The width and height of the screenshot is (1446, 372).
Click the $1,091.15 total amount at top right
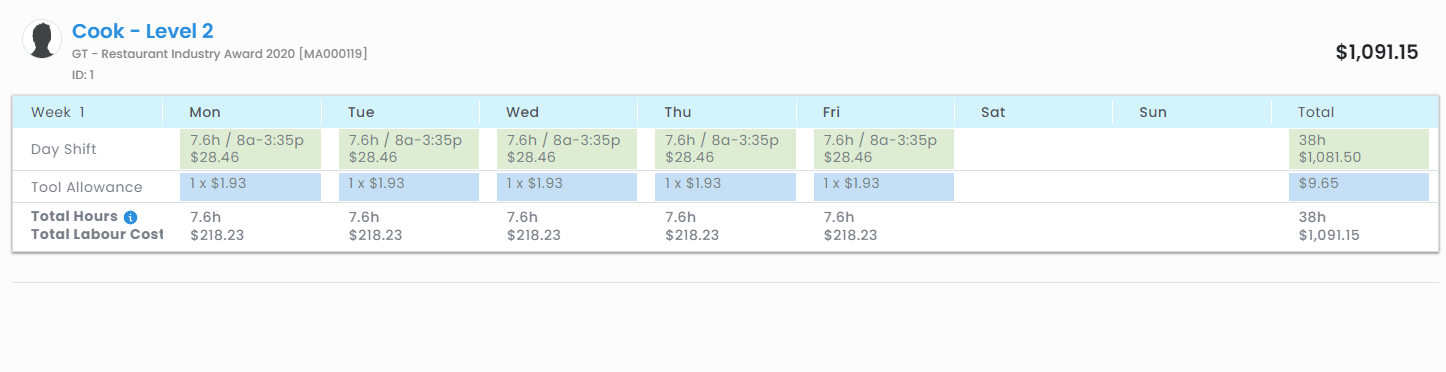click(1377, 53)
